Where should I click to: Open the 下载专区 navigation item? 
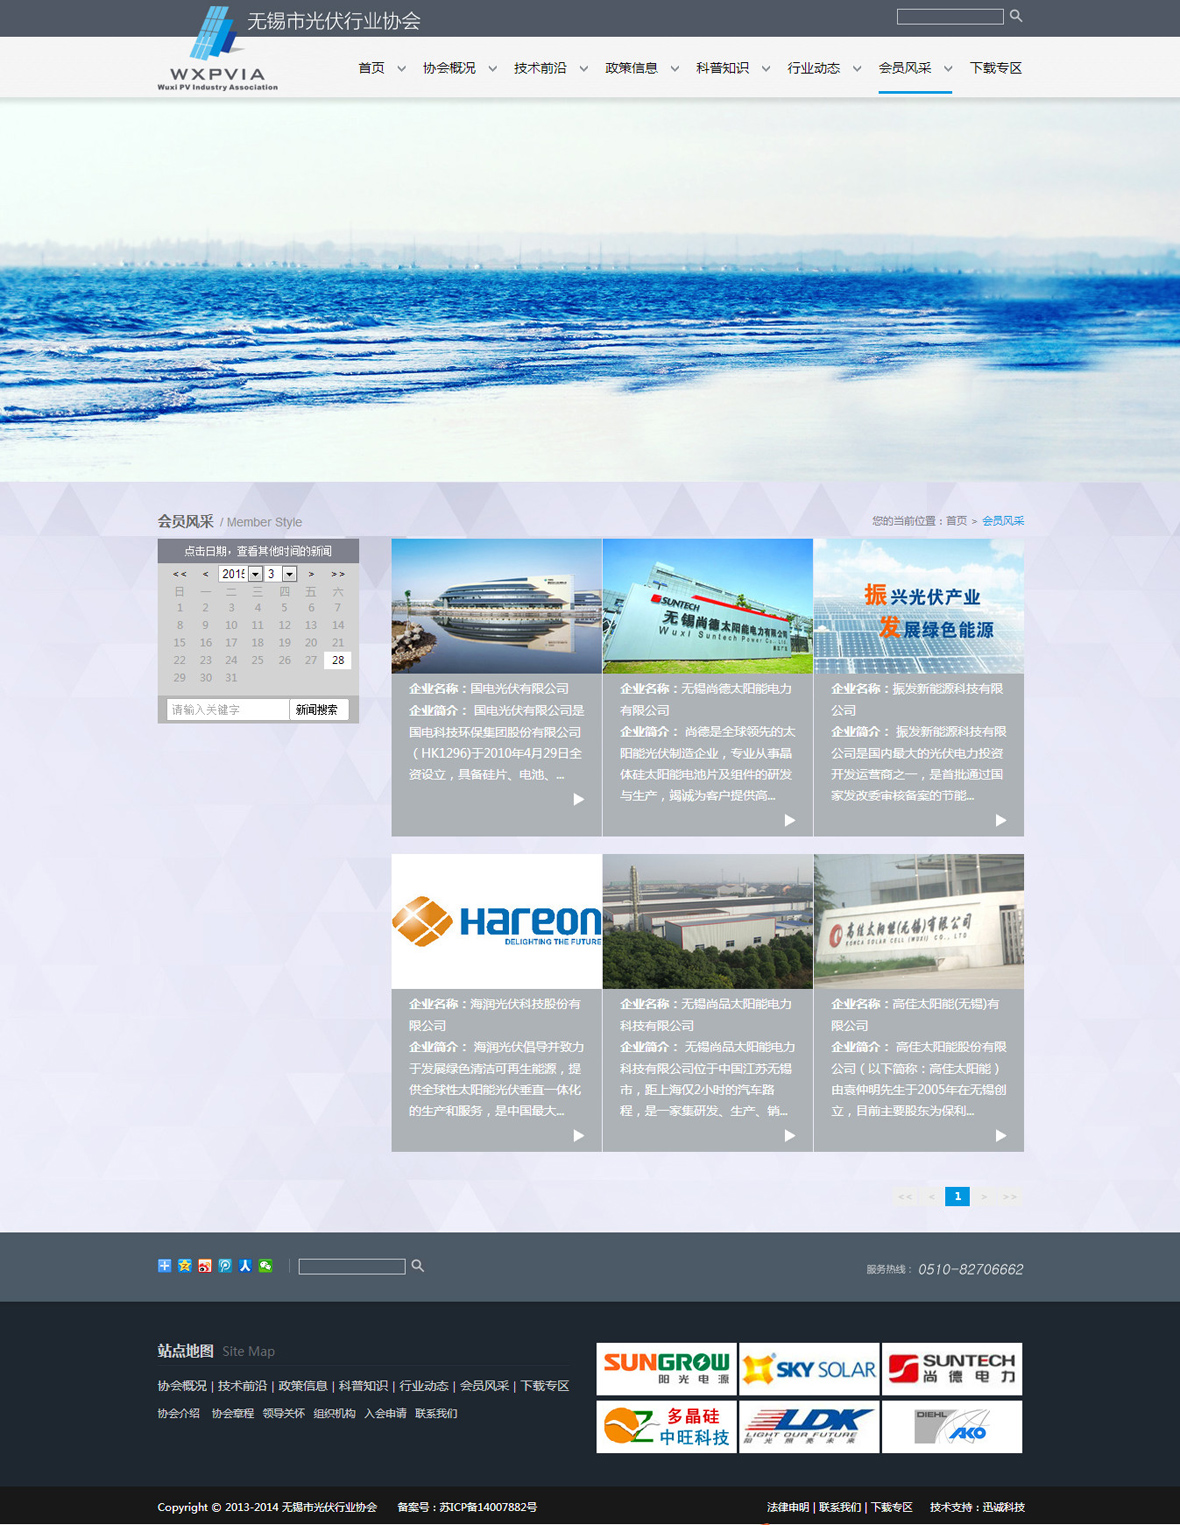coord(995,68)
